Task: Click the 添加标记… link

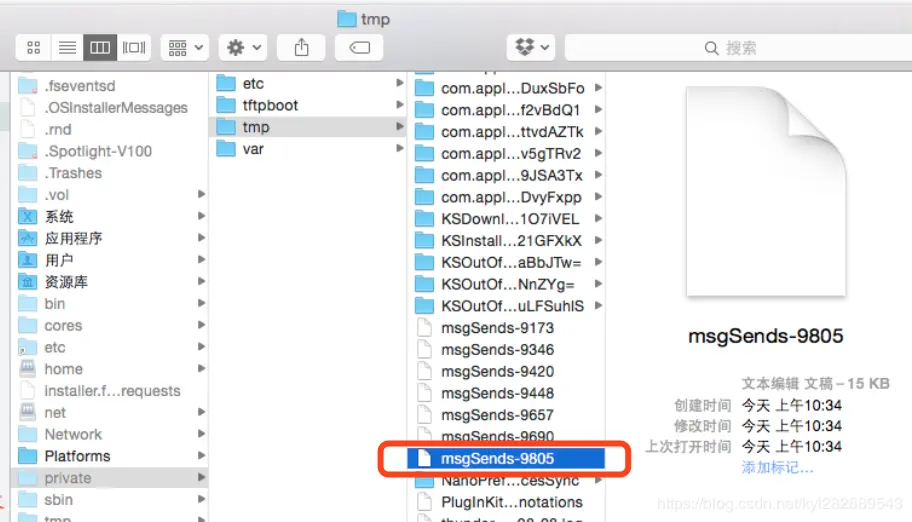Action: (x=777, y=467)
